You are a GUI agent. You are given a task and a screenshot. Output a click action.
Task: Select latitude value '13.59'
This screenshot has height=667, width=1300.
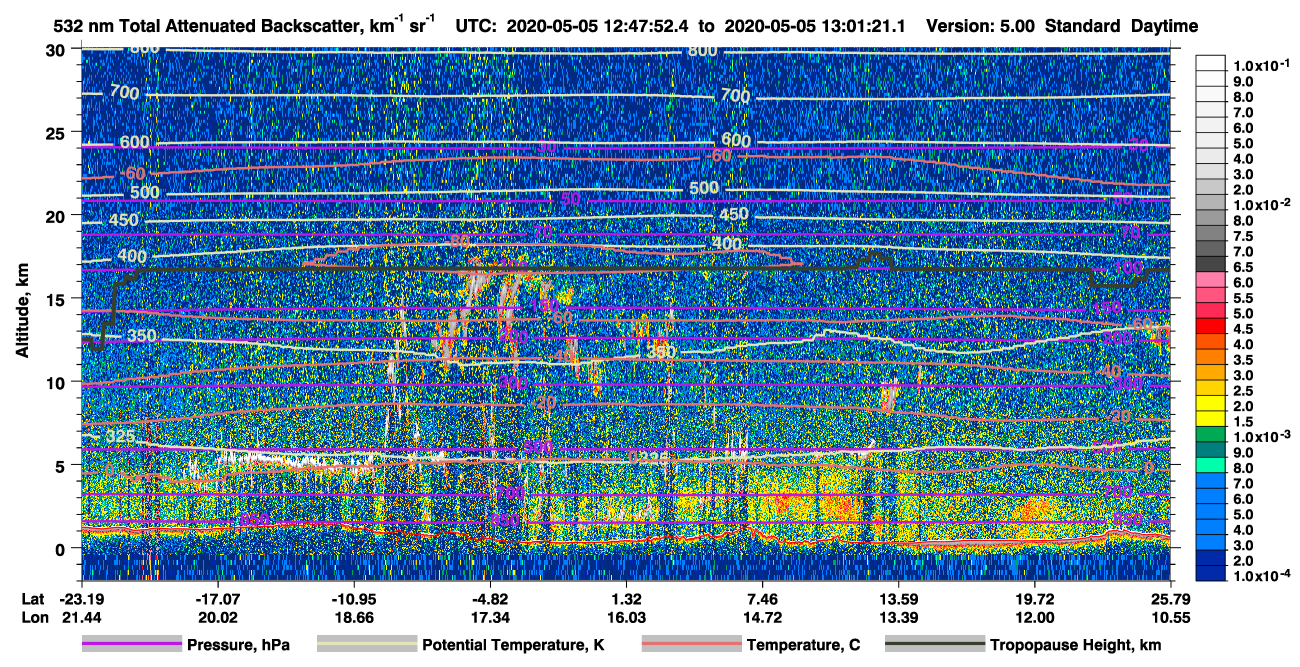[x=898, y=599]
